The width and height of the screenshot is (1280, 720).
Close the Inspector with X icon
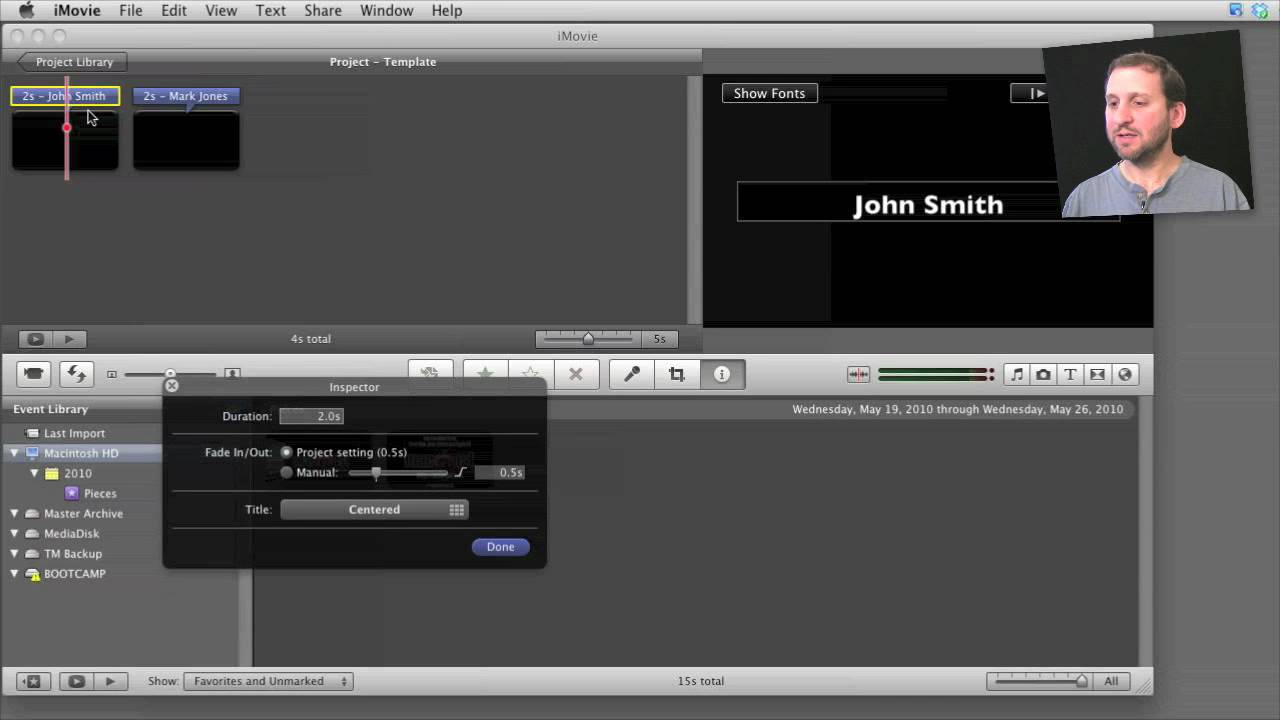pos(172,385)
